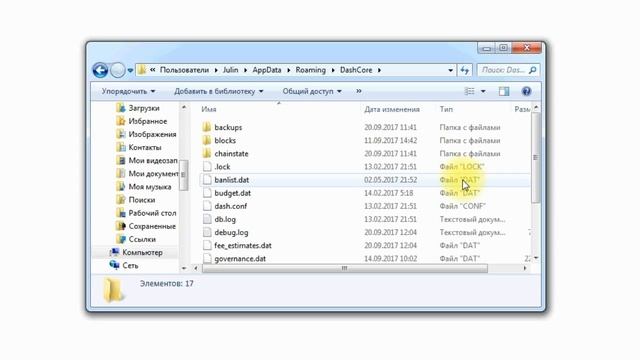Select the fee_estimates.dat file icon
The image size is (640, 360).
[207, 245]
